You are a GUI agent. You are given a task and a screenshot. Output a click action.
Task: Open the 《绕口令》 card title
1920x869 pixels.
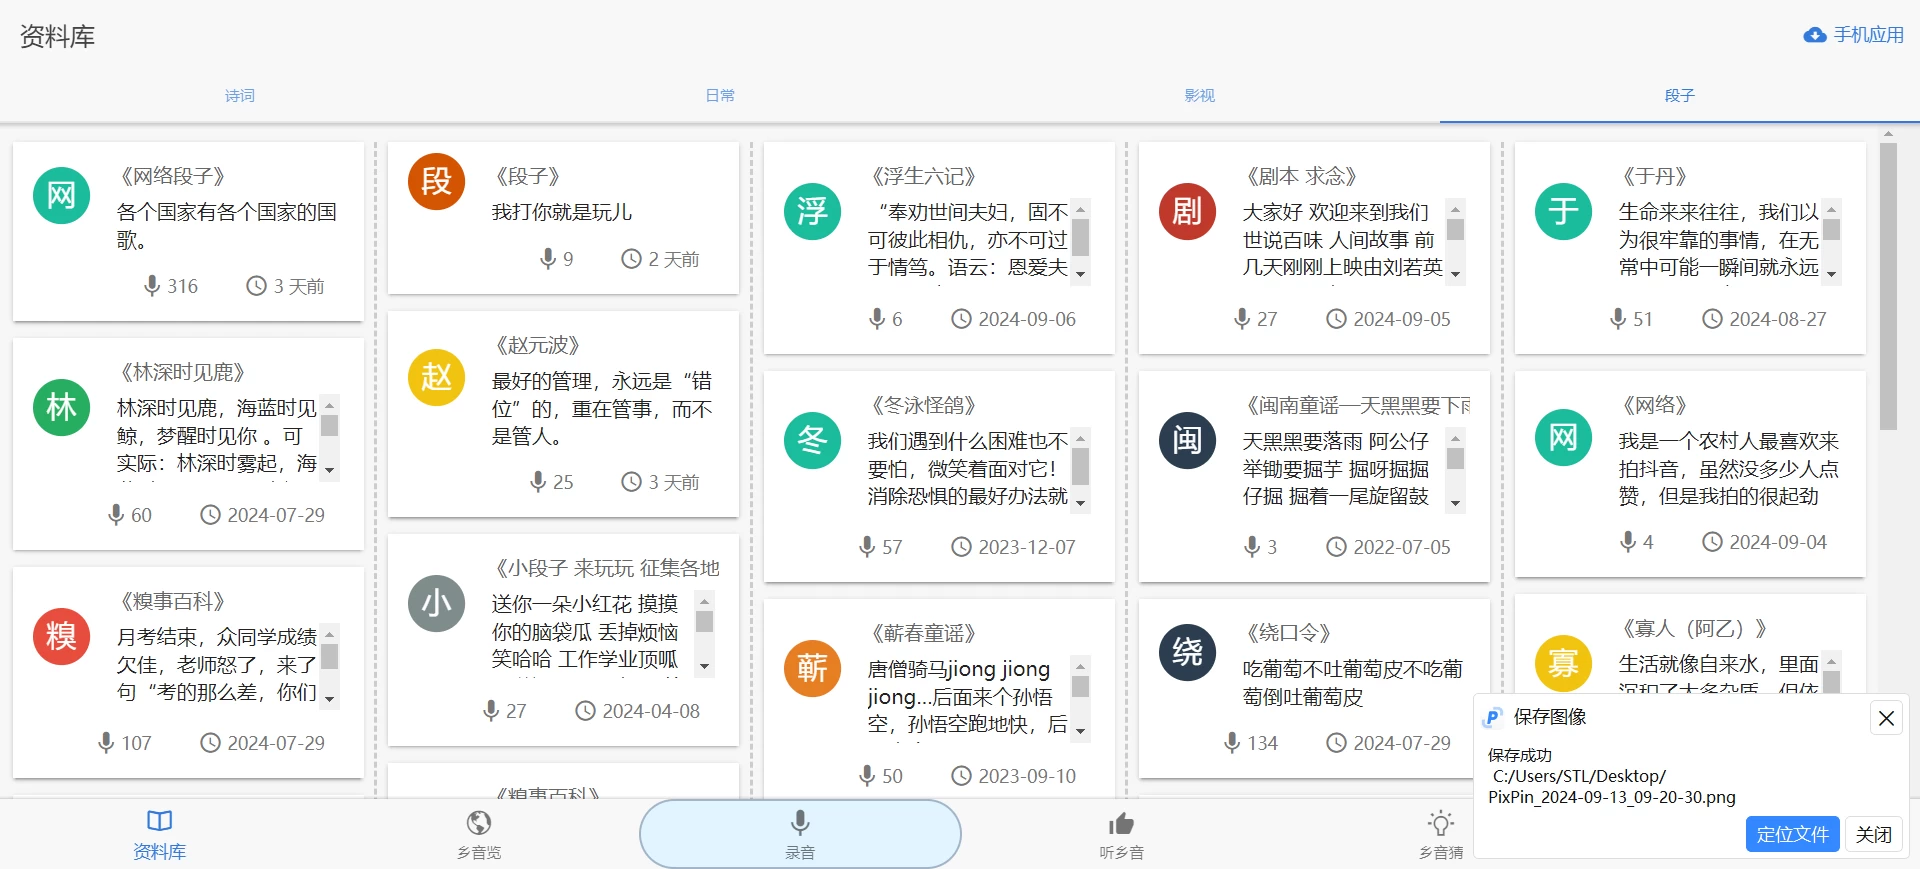click(x=1289, y=633)
